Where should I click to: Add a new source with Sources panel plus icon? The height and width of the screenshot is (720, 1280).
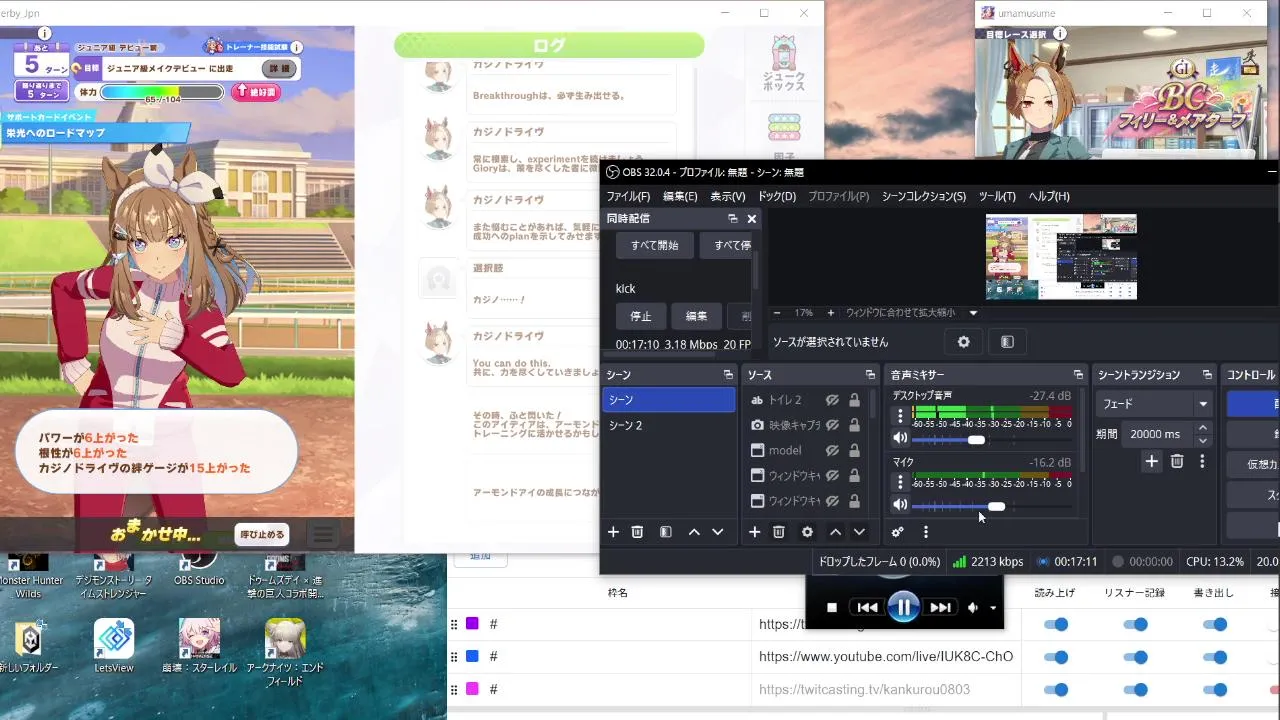tap(755, 532)
